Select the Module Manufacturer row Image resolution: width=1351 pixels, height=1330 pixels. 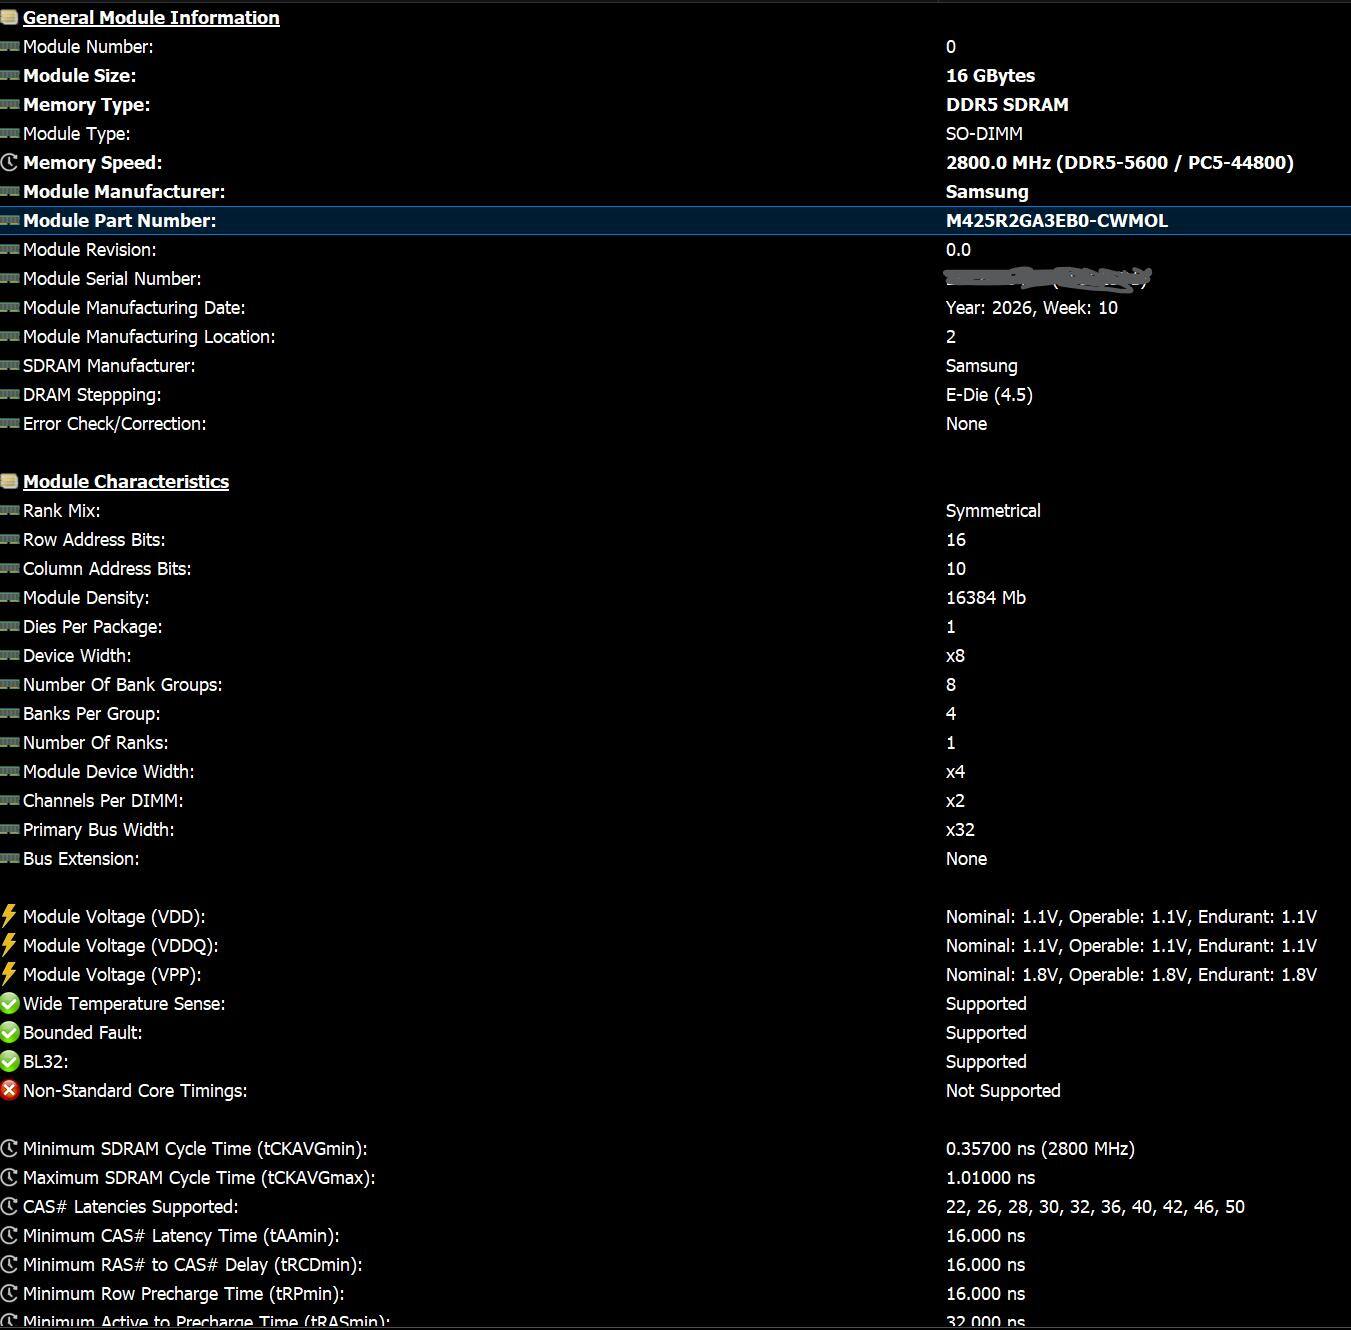coord(675,191)
